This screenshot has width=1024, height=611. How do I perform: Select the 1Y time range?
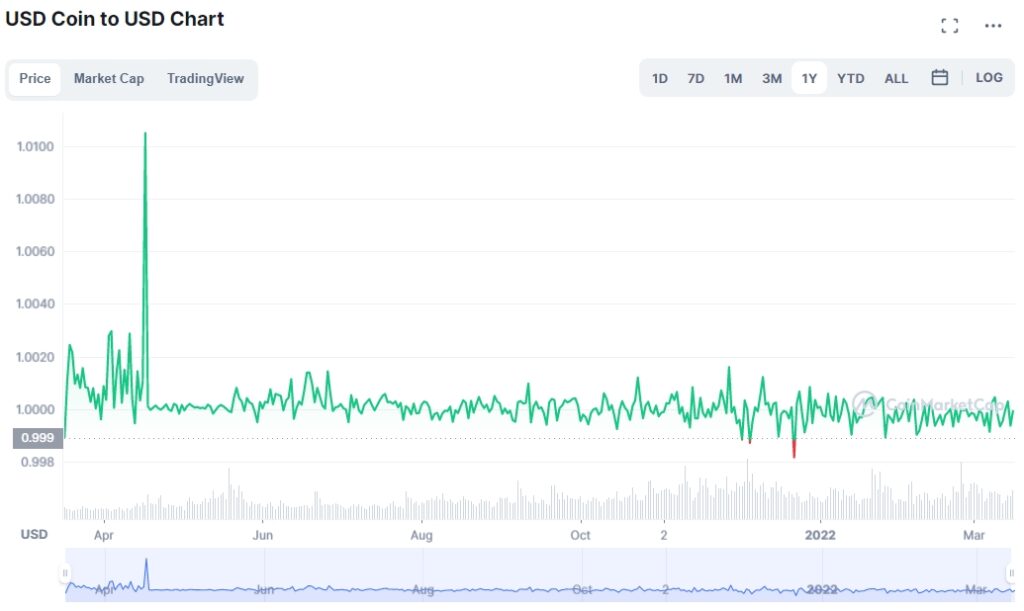click(809, 79)
